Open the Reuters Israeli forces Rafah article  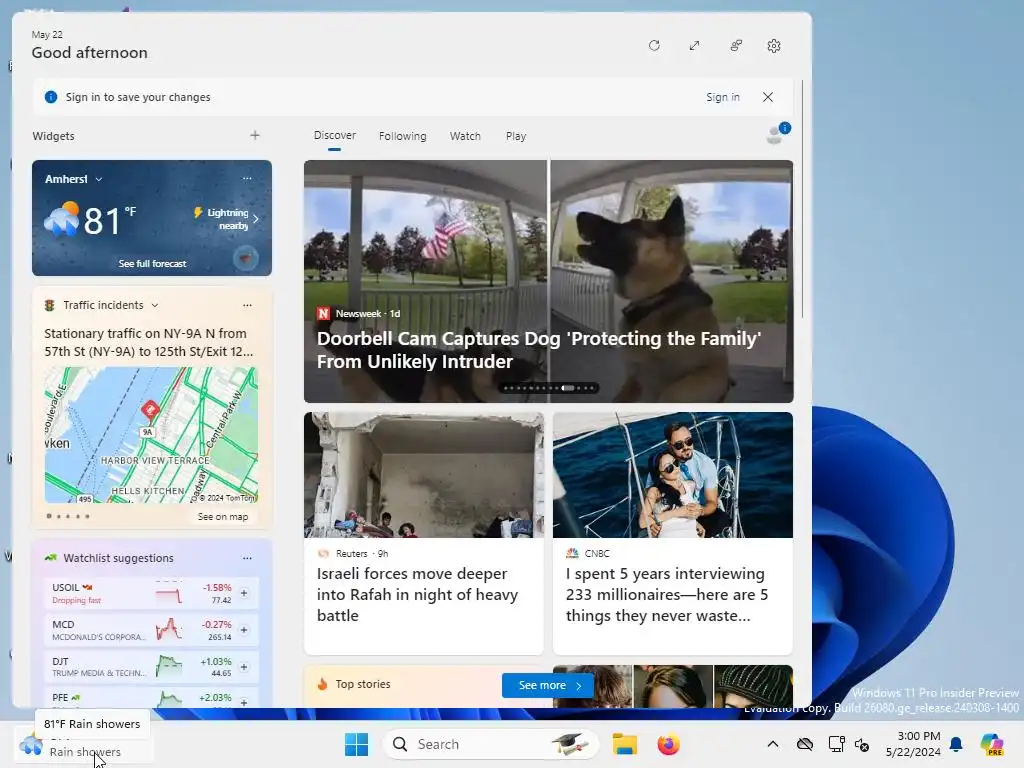click(423, 533)
